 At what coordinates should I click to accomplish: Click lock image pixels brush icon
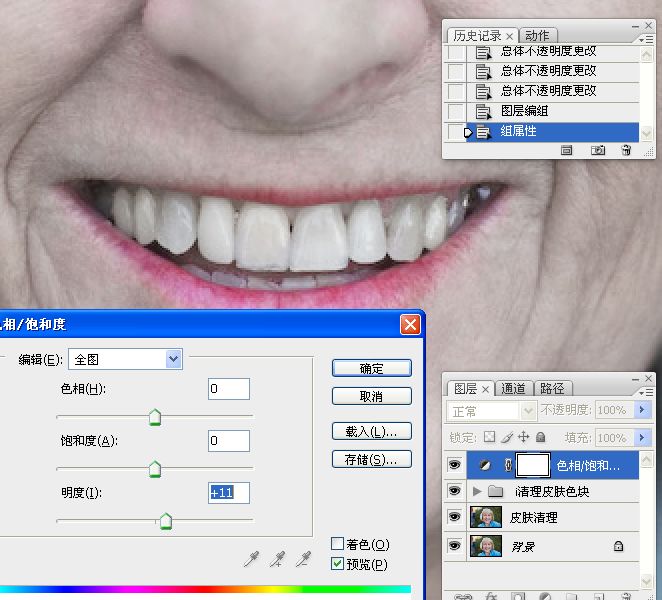507,437
